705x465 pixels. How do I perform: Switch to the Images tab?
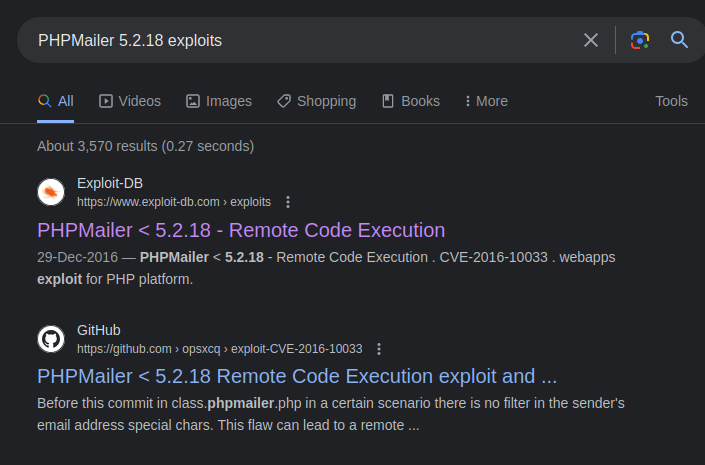point(218,101)
